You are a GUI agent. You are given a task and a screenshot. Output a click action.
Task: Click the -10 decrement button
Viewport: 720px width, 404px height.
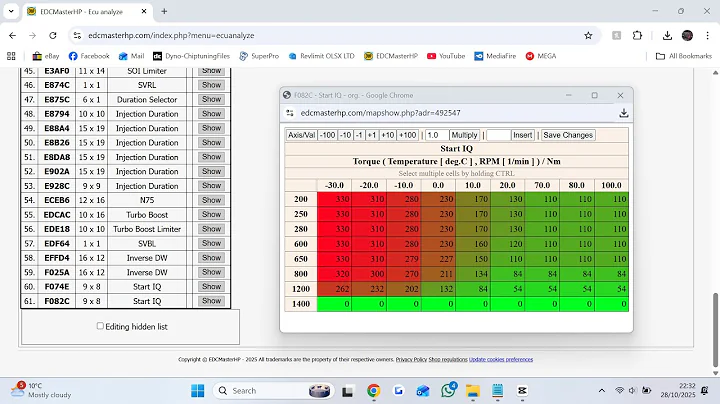(345, 135)
